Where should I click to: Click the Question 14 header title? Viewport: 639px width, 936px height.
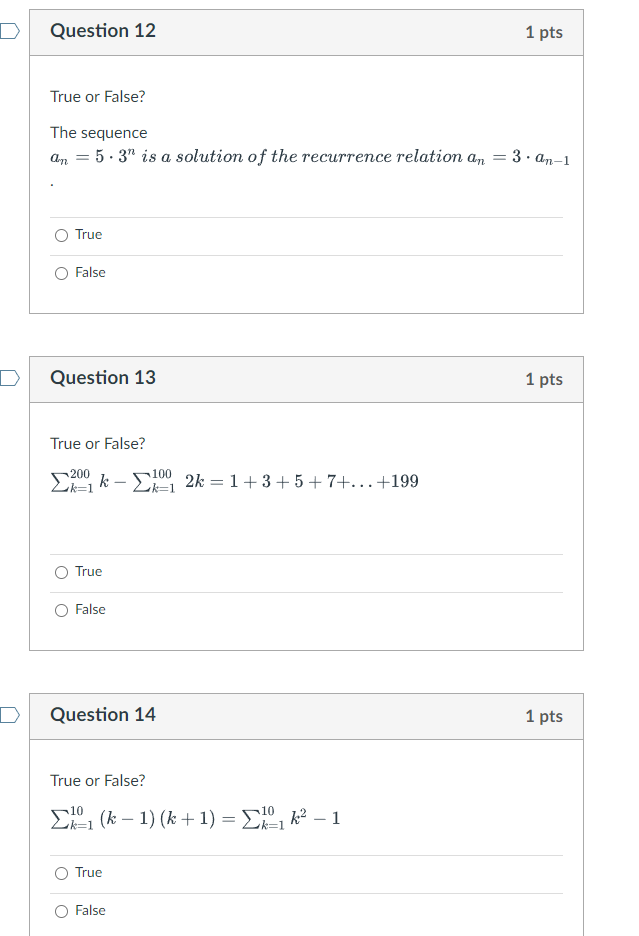(x=103, y=715)
